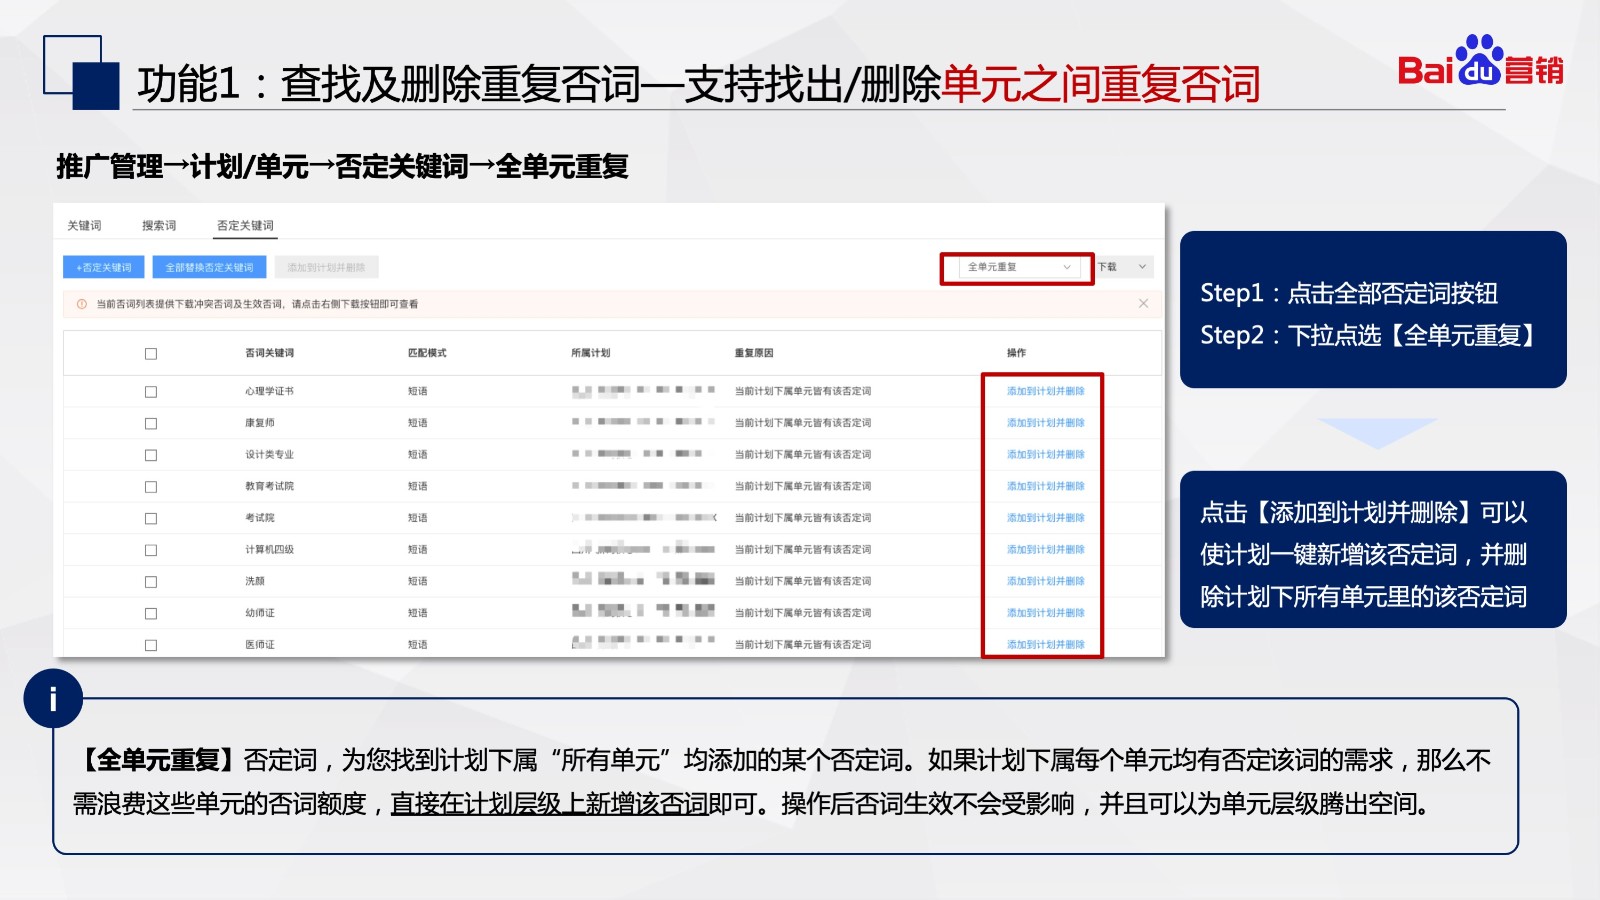This screenshot has width=1600, height=900.
Task: Click 添加到计划并删除 for 计算机四级
Action: tap(1045, 549)
